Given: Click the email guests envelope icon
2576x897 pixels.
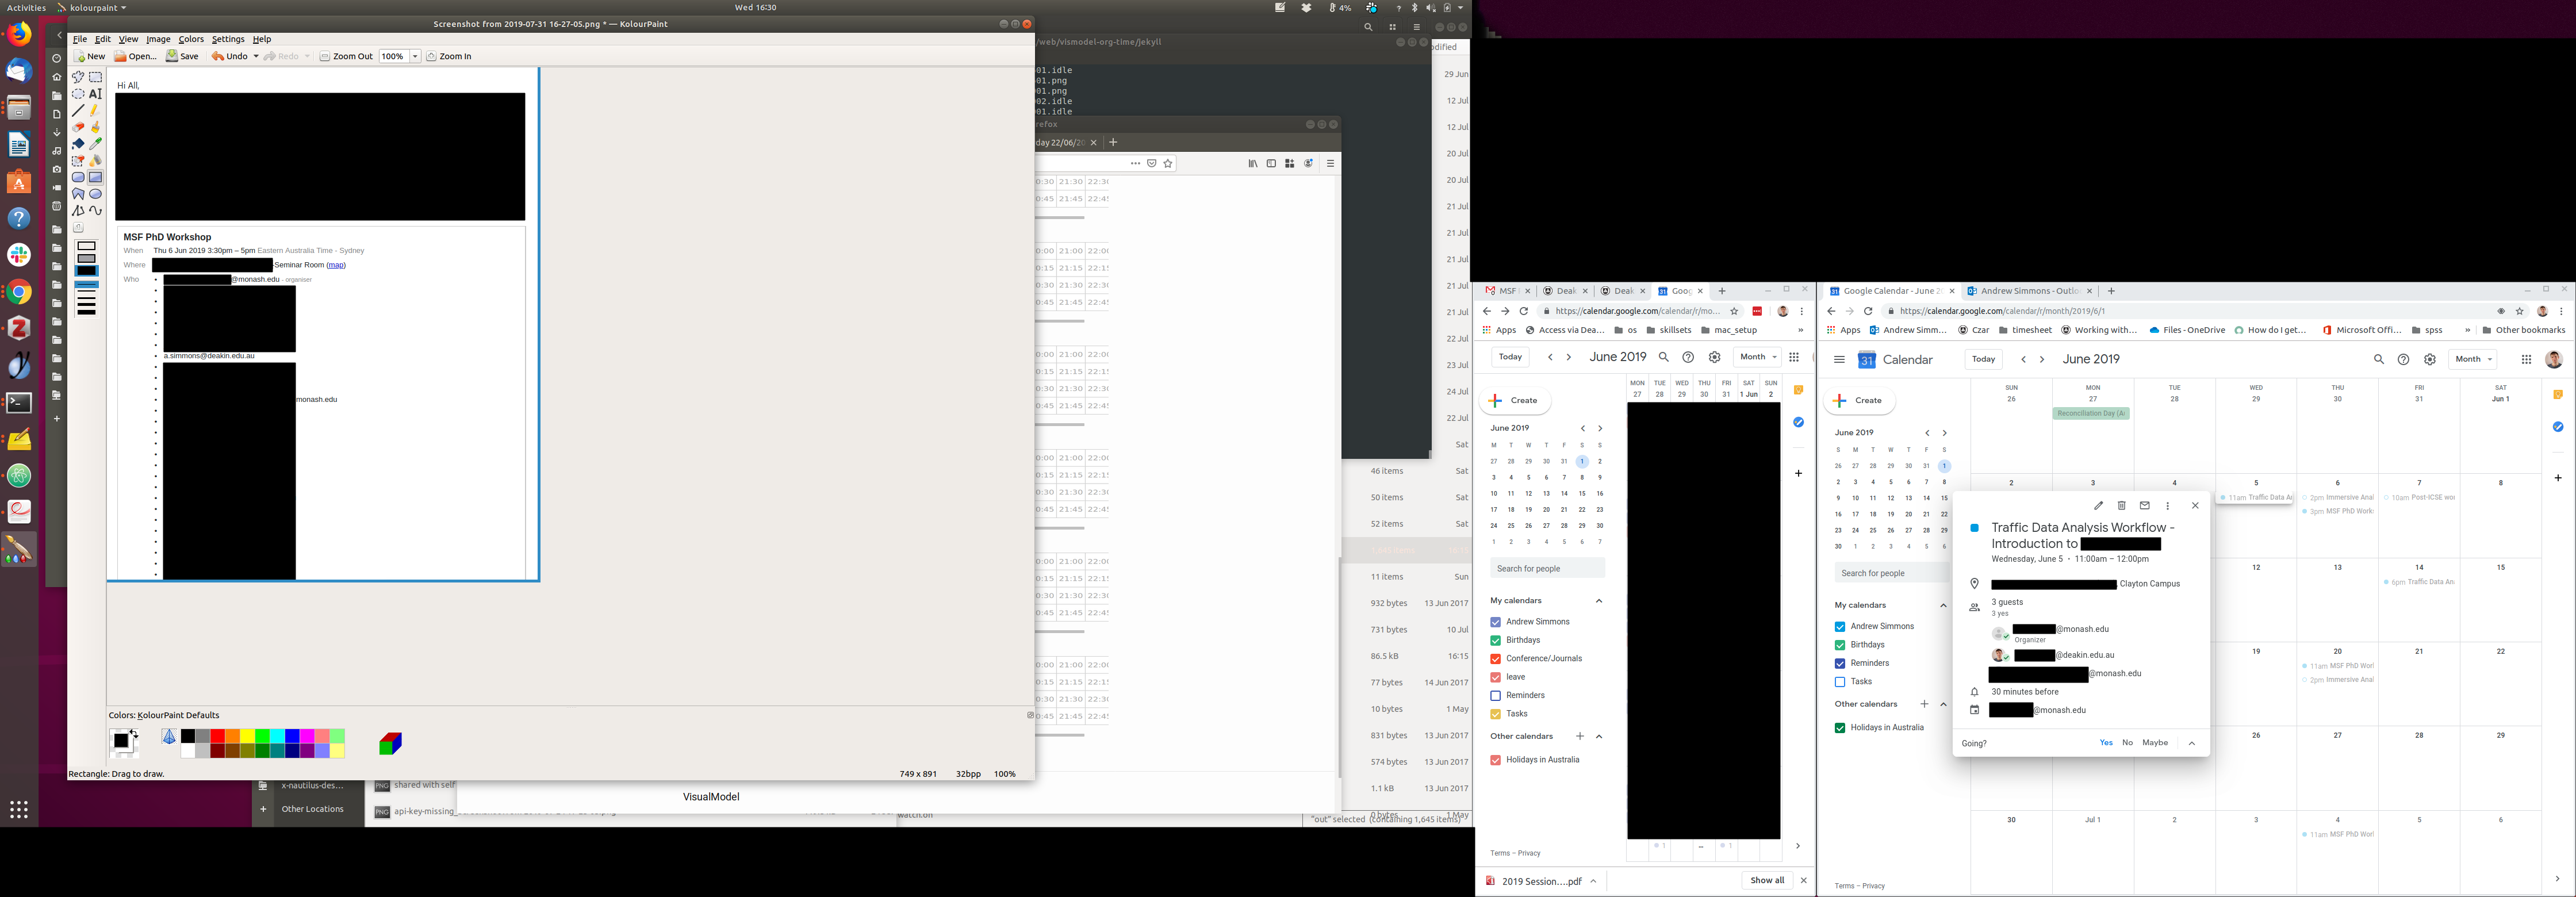Looking at the screenshot, I should click(2144, 506).
